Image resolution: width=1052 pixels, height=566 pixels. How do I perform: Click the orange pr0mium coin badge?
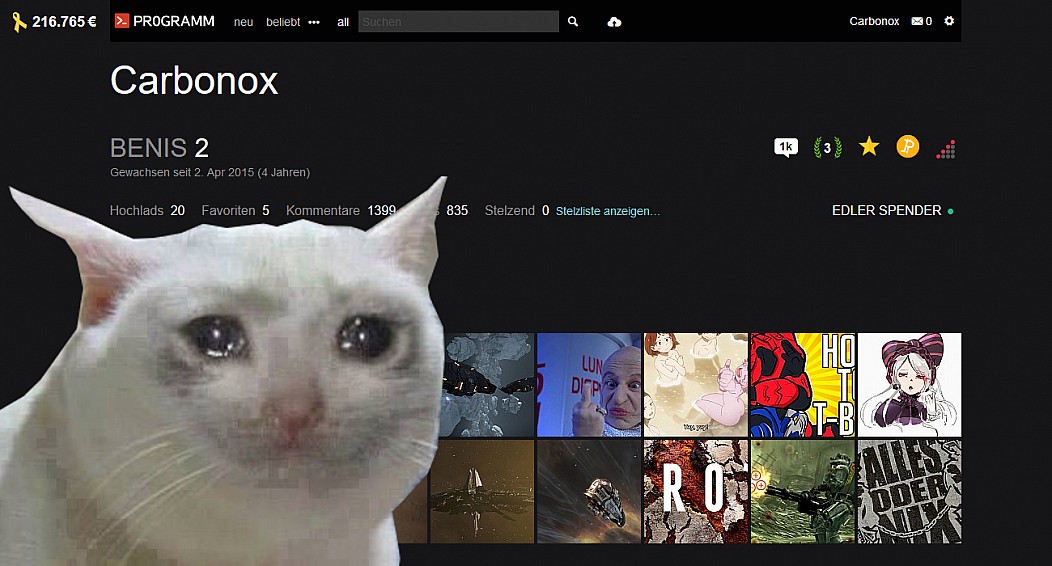[908, 146]
